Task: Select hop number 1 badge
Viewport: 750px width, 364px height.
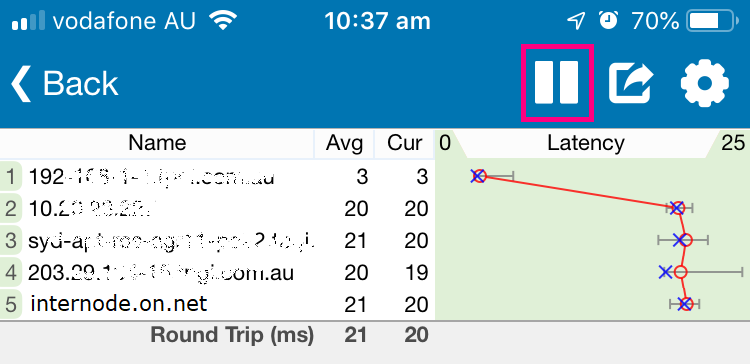Action: tap(11, 177)
